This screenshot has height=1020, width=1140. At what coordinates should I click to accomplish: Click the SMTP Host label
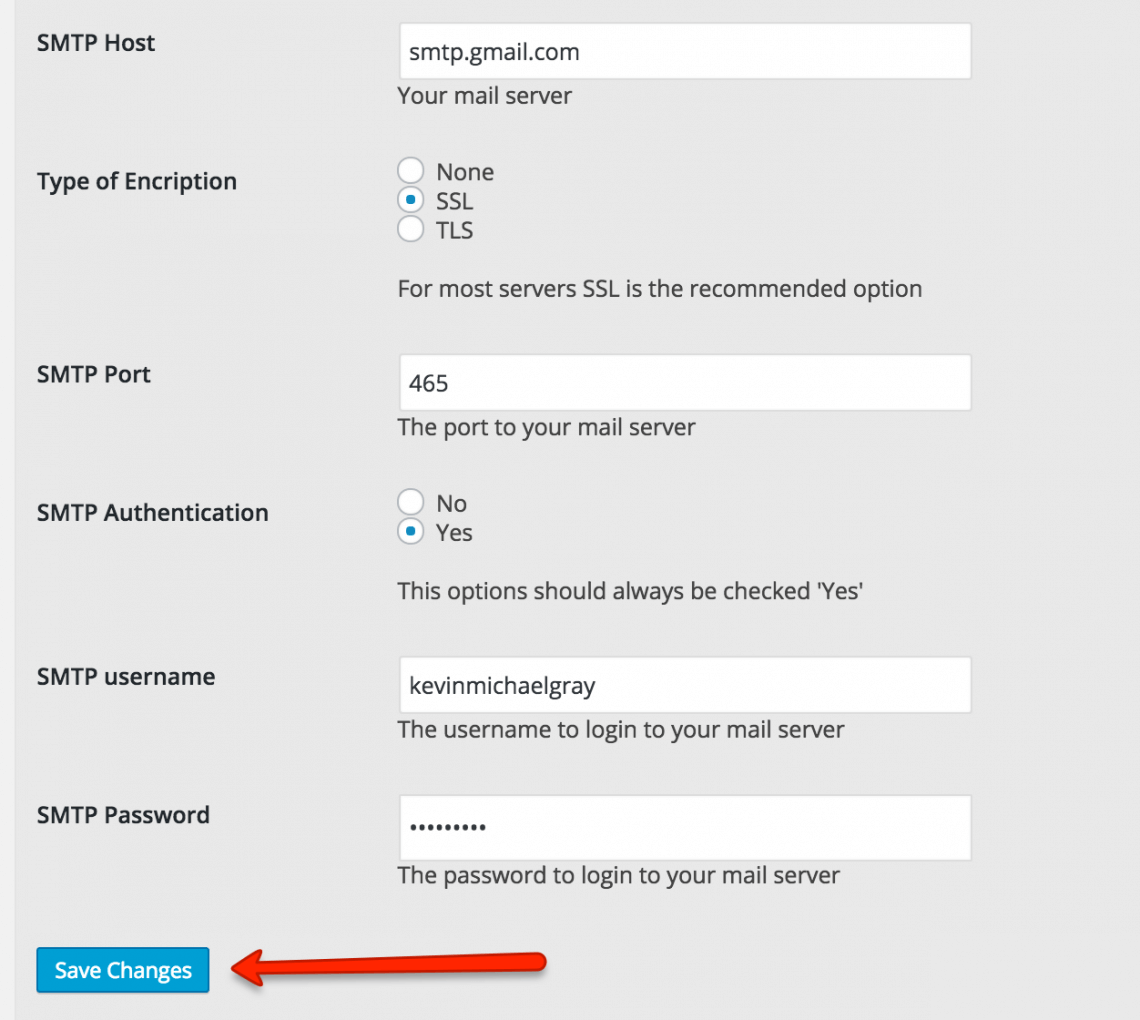click(95, 43)
